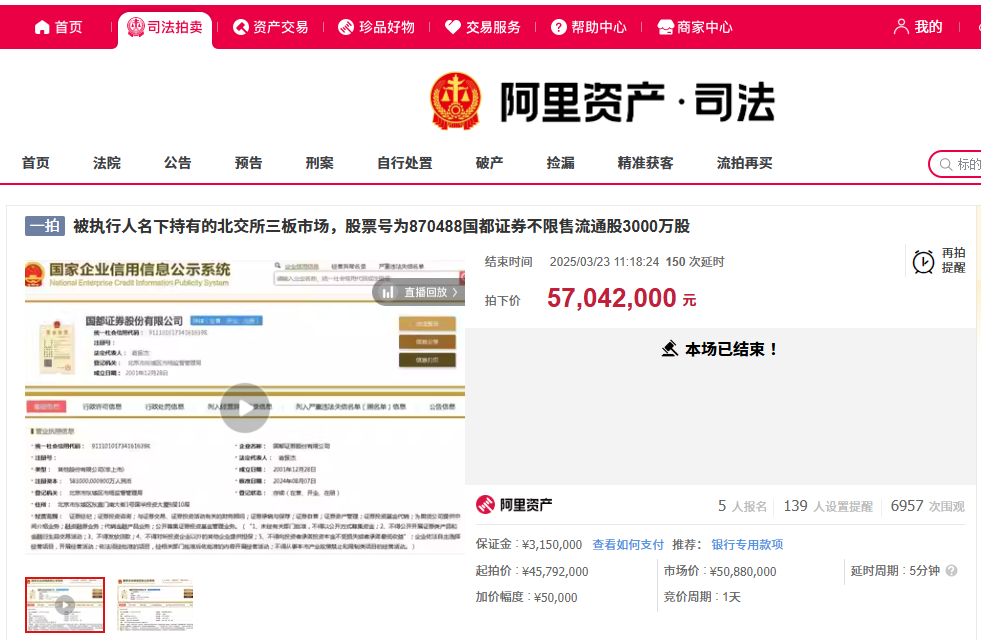Click the help icon beside 延时周期 5分钟
The width and height of the screenshot is (981, 640).
952,571
